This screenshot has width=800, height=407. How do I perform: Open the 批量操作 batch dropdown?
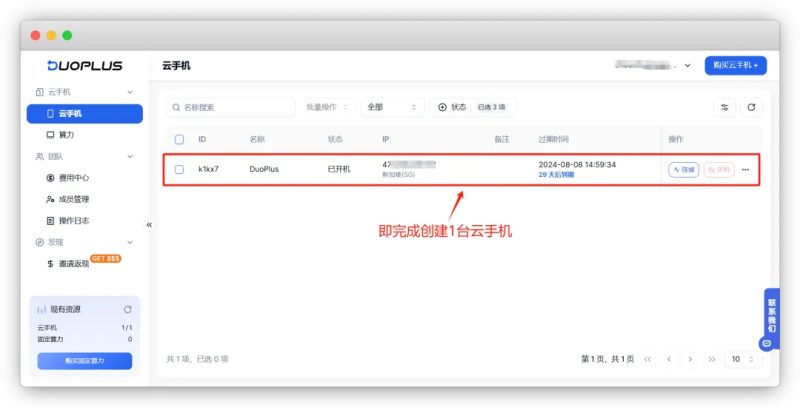[x=327, y=107]
